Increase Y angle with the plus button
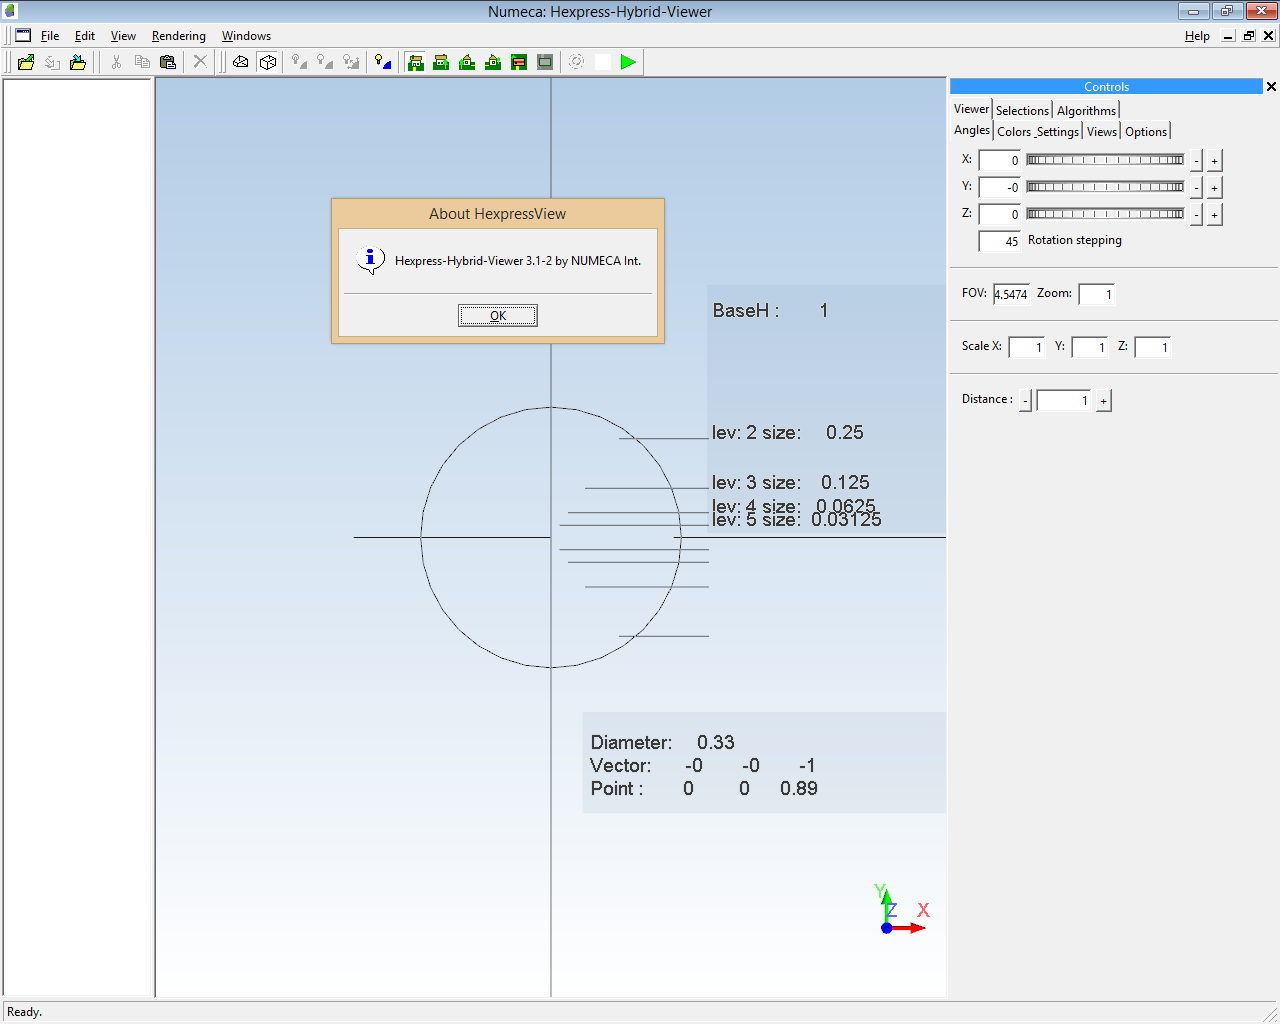1280x1024 pixels. pos(1215,188)
